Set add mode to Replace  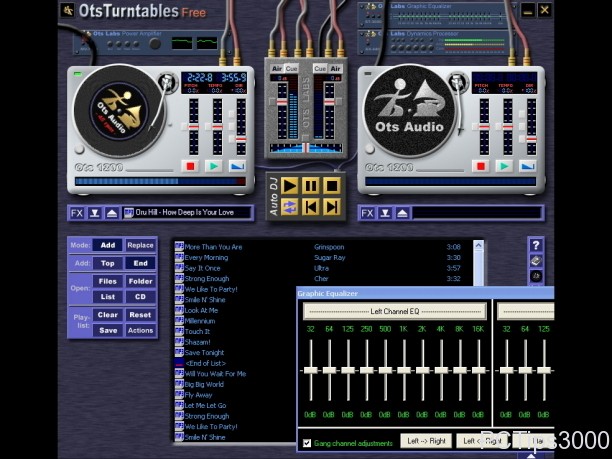click(140, 245)
